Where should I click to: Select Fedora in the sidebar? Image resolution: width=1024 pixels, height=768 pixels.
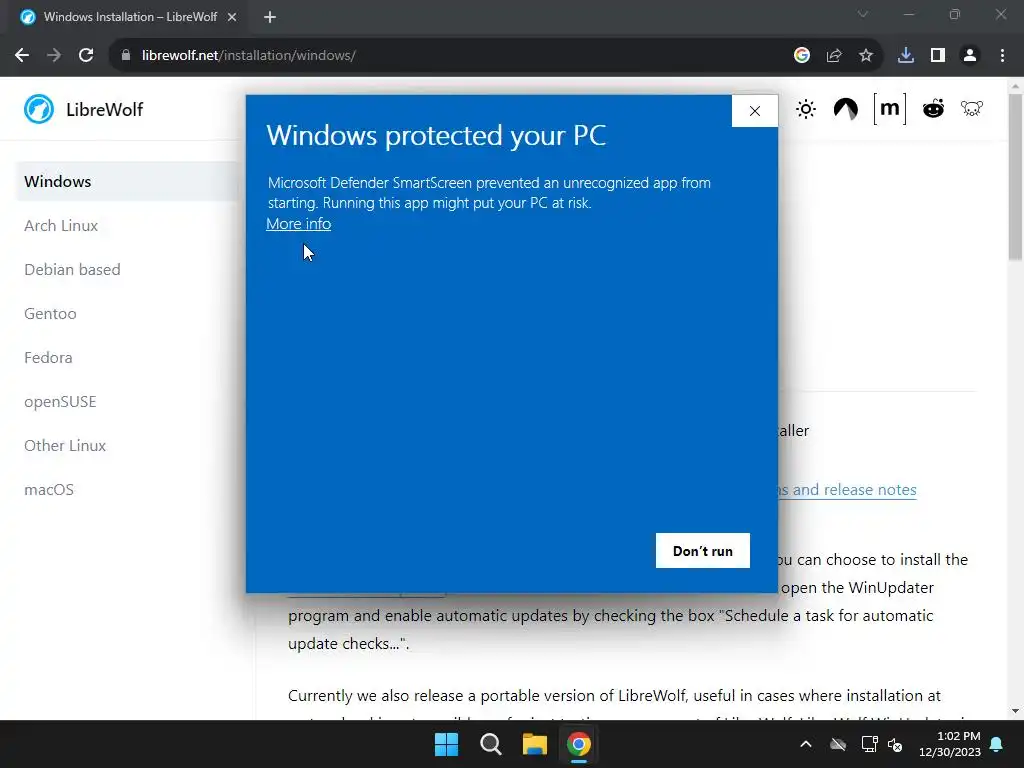coord(48,358)
